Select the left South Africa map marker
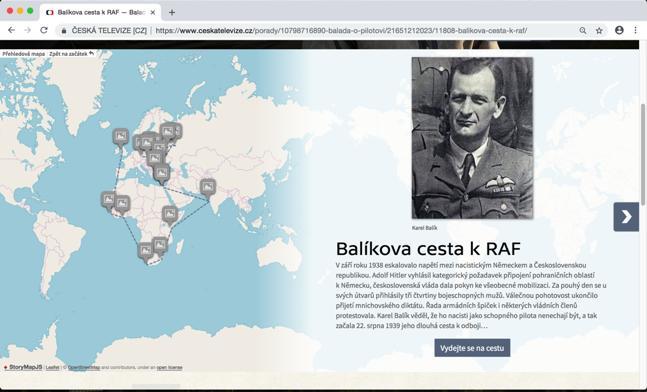The image size is (647, 392). (x=145, y=252)
